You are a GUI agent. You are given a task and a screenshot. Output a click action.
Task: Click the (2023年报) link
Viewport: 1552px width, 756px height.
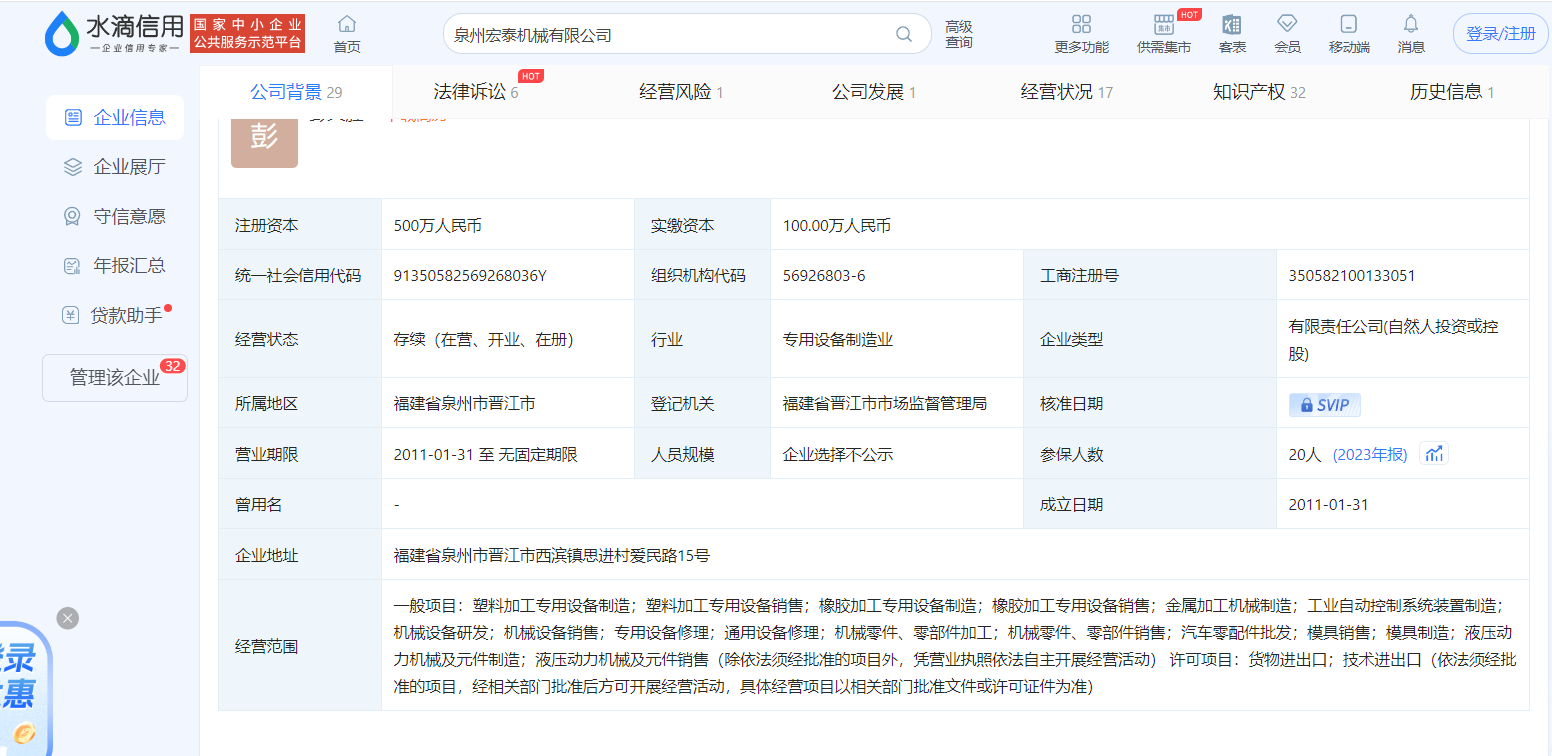(1370, 455)
